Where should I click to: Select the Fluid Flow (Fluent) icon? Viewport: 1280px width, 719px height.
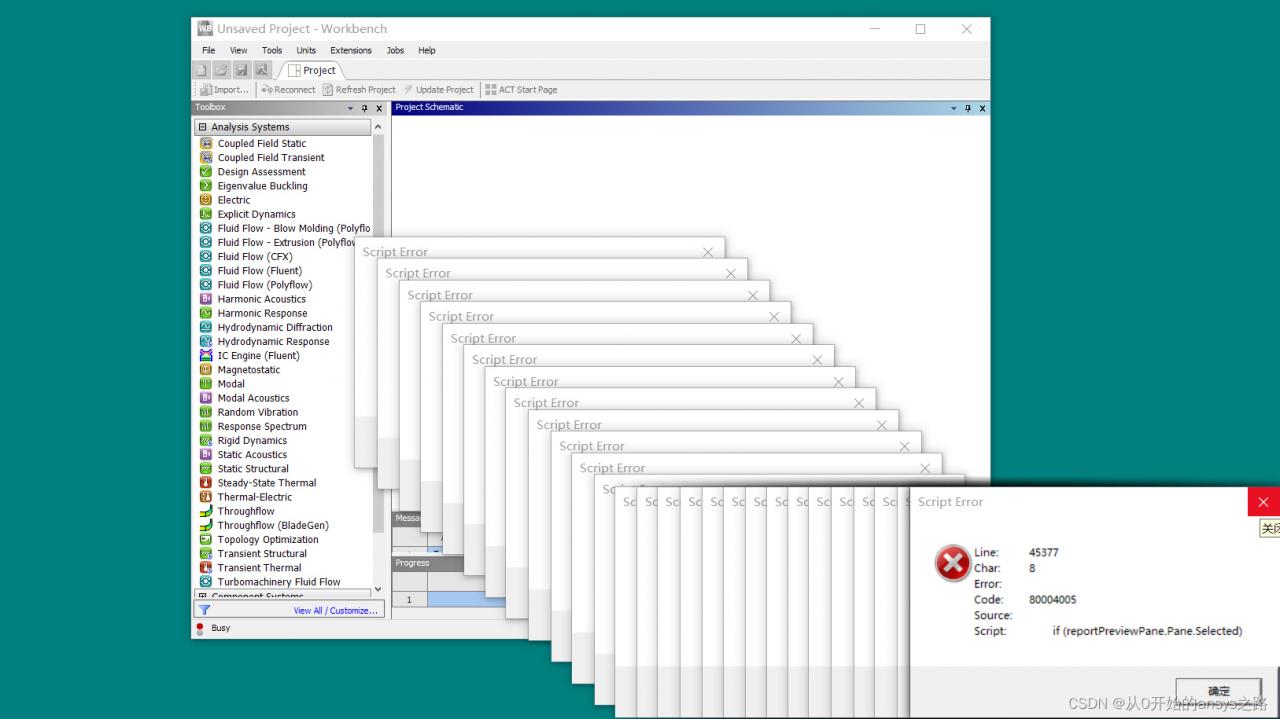pos(206,270)
